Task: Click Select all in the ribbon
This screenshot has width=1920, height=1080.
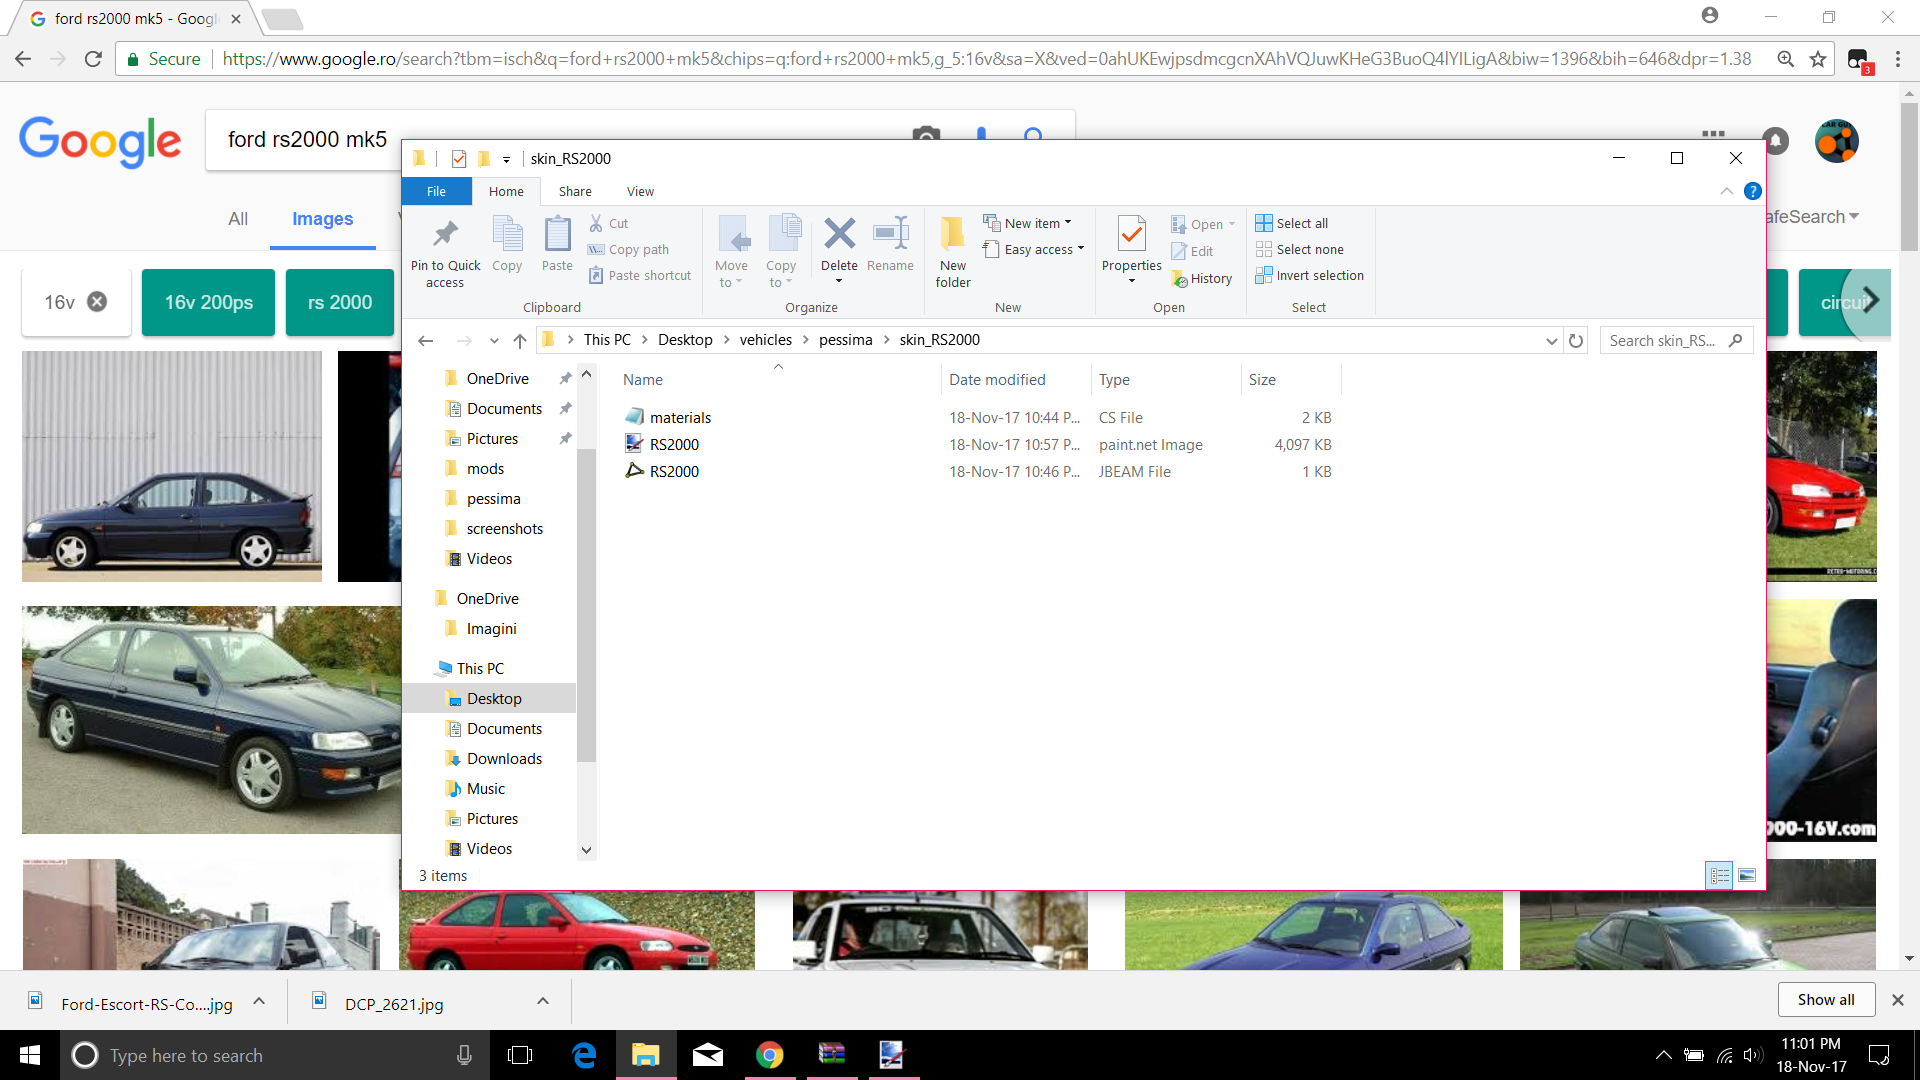Action: click(1292, 223)
